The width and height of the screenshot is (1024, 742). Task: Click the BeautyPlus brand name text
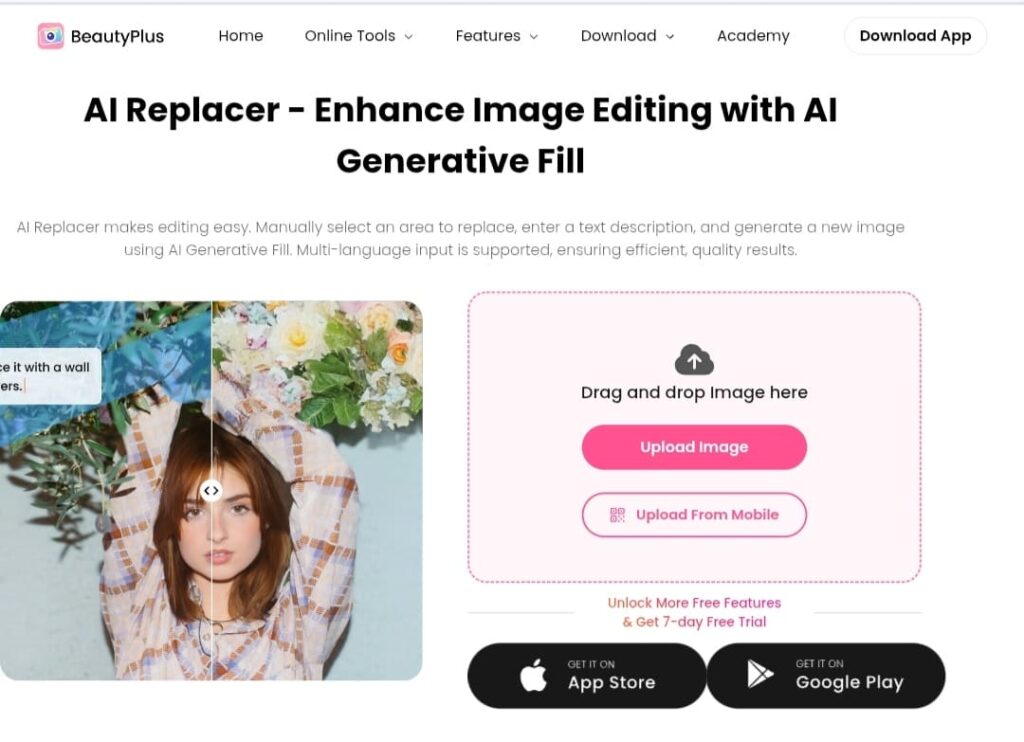[x=118, y=37]
